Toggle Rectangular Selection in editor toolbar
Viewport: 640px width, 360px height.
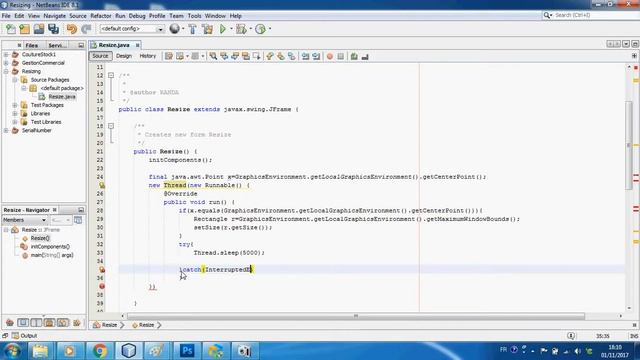point(256,56)
